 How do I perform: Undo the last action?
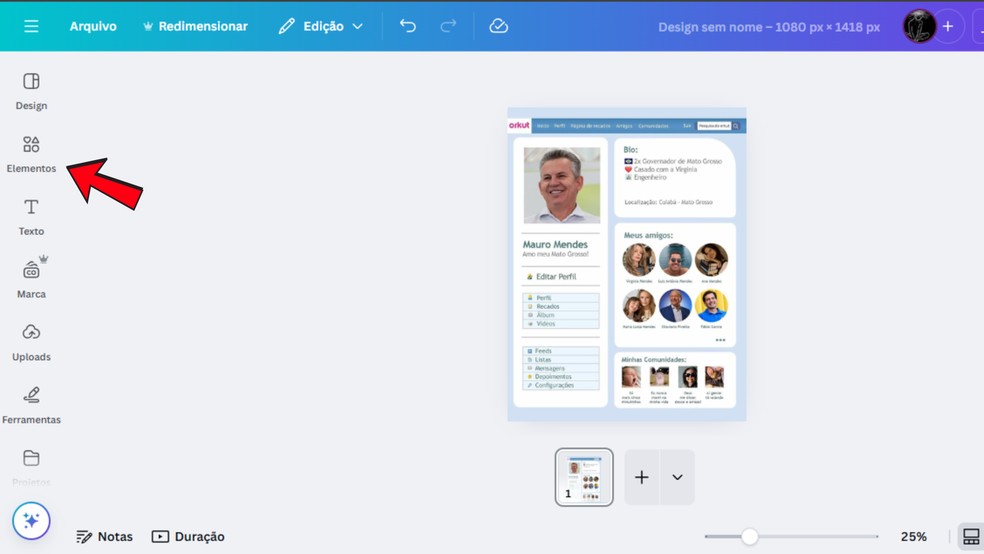click(408, 26)
